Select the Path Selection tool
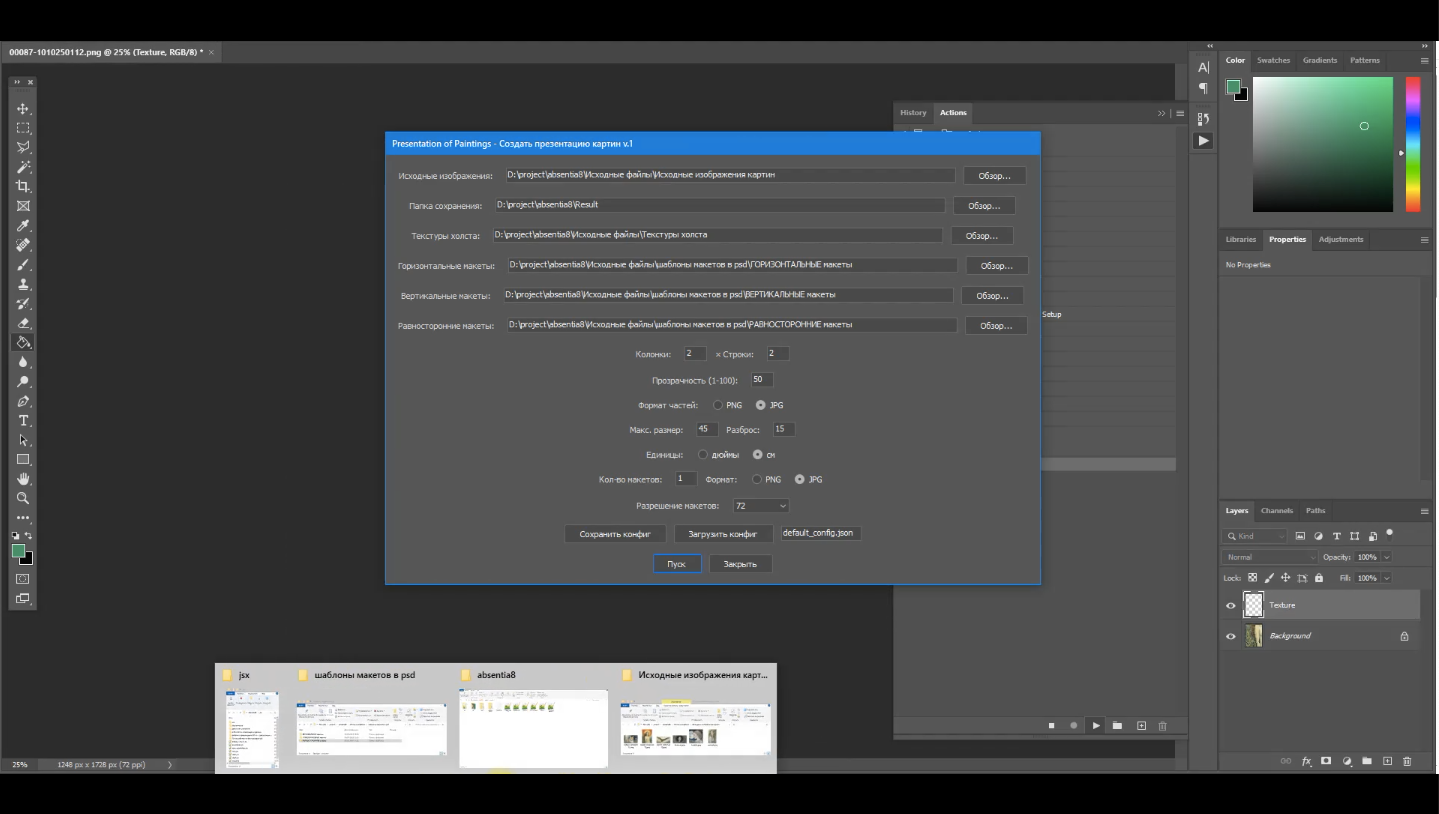 point(23,440)
